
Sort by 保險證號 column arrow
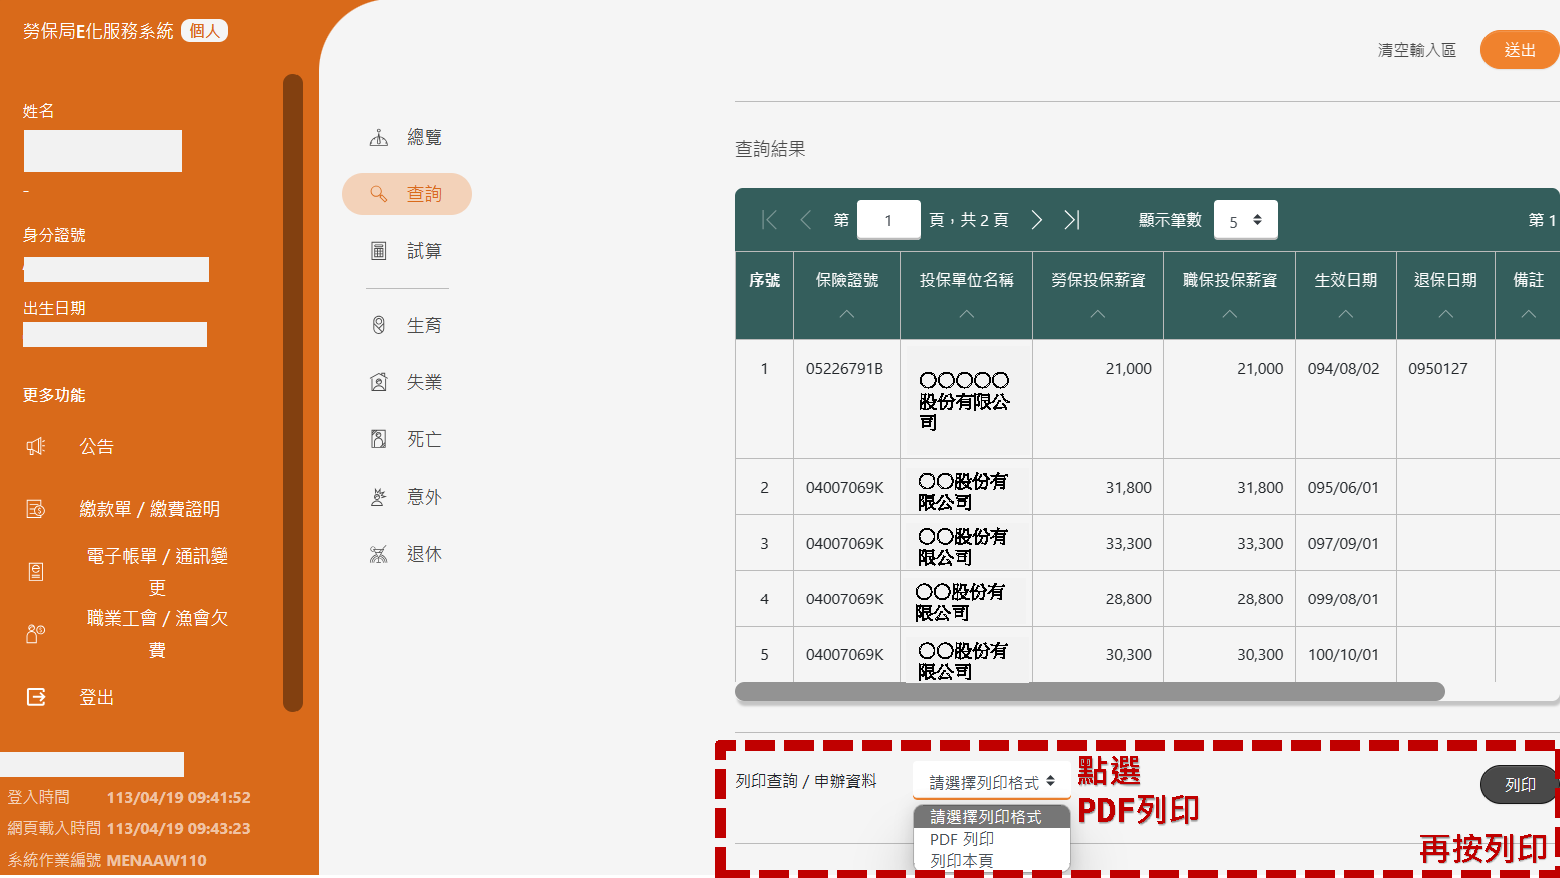pos(847,314)
